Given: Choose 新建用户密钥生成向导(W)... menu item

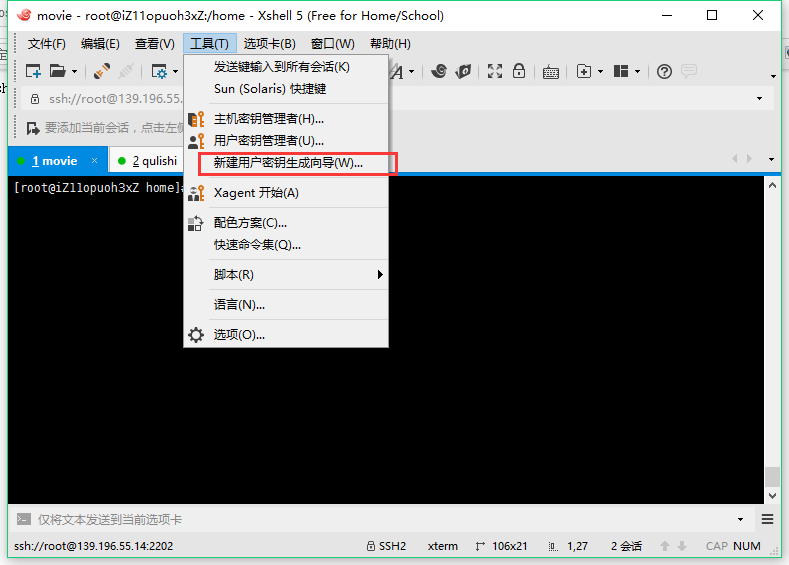Looking at the screenshot, I should coord(286,163).
